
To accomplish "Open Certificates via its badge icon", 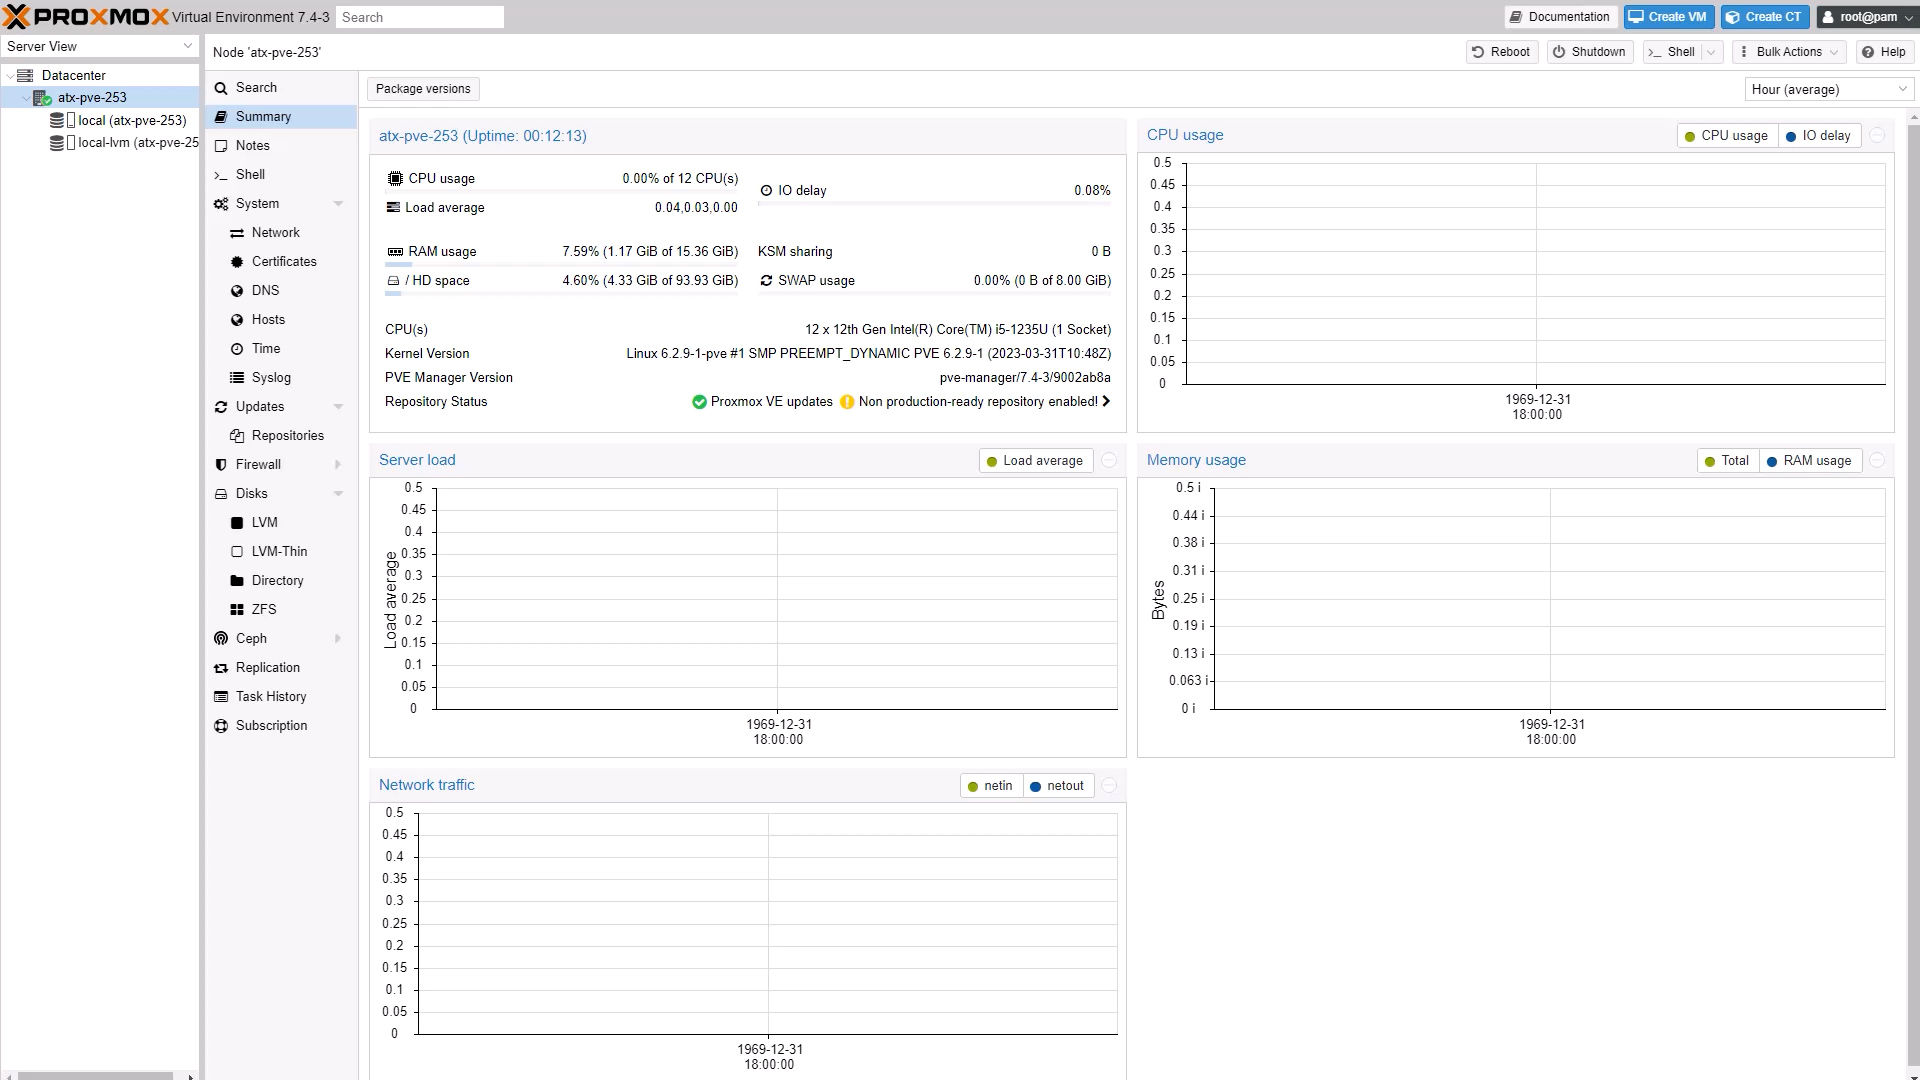I will click(237, 261).
